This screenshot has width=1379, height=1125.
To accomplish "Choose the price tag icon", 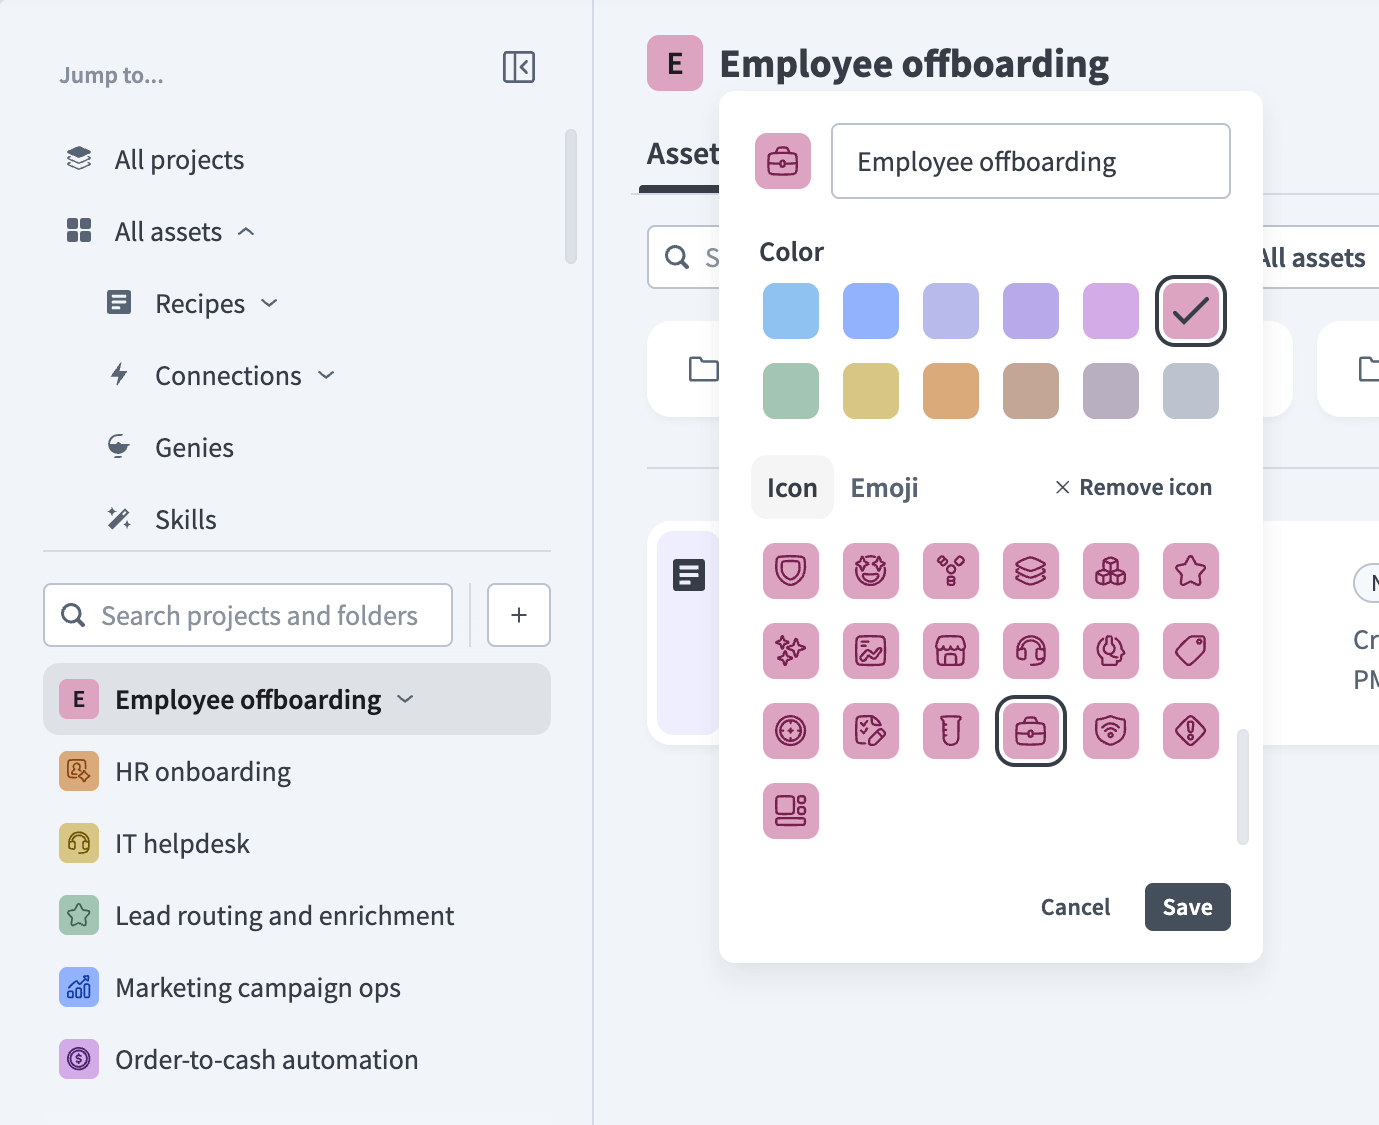I will tap(1190, 651).
